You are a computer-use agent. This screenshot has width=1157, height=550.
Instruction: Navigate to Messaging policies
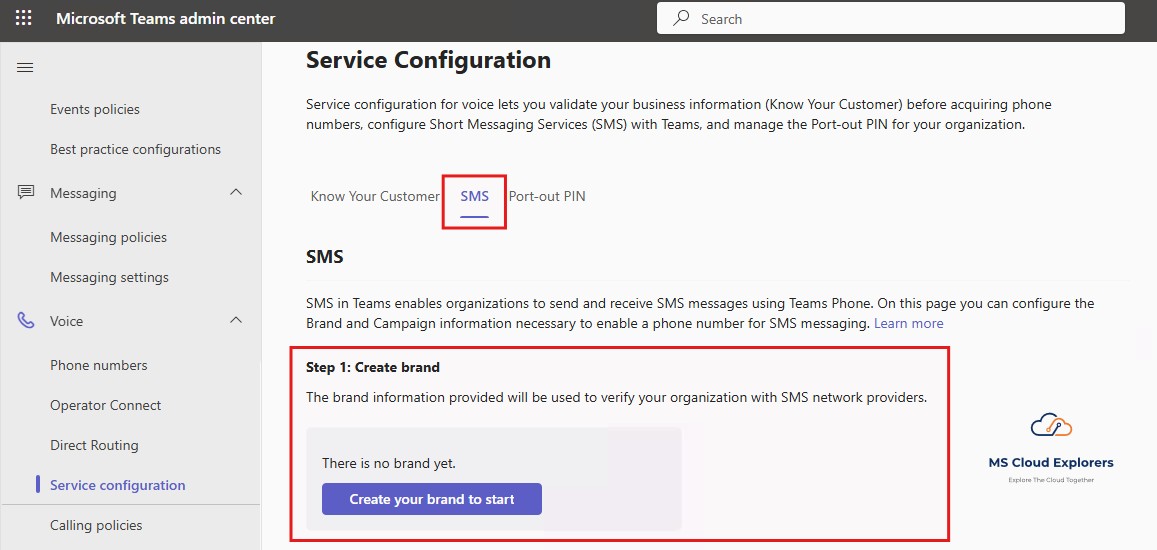click(x=108, y=237)
